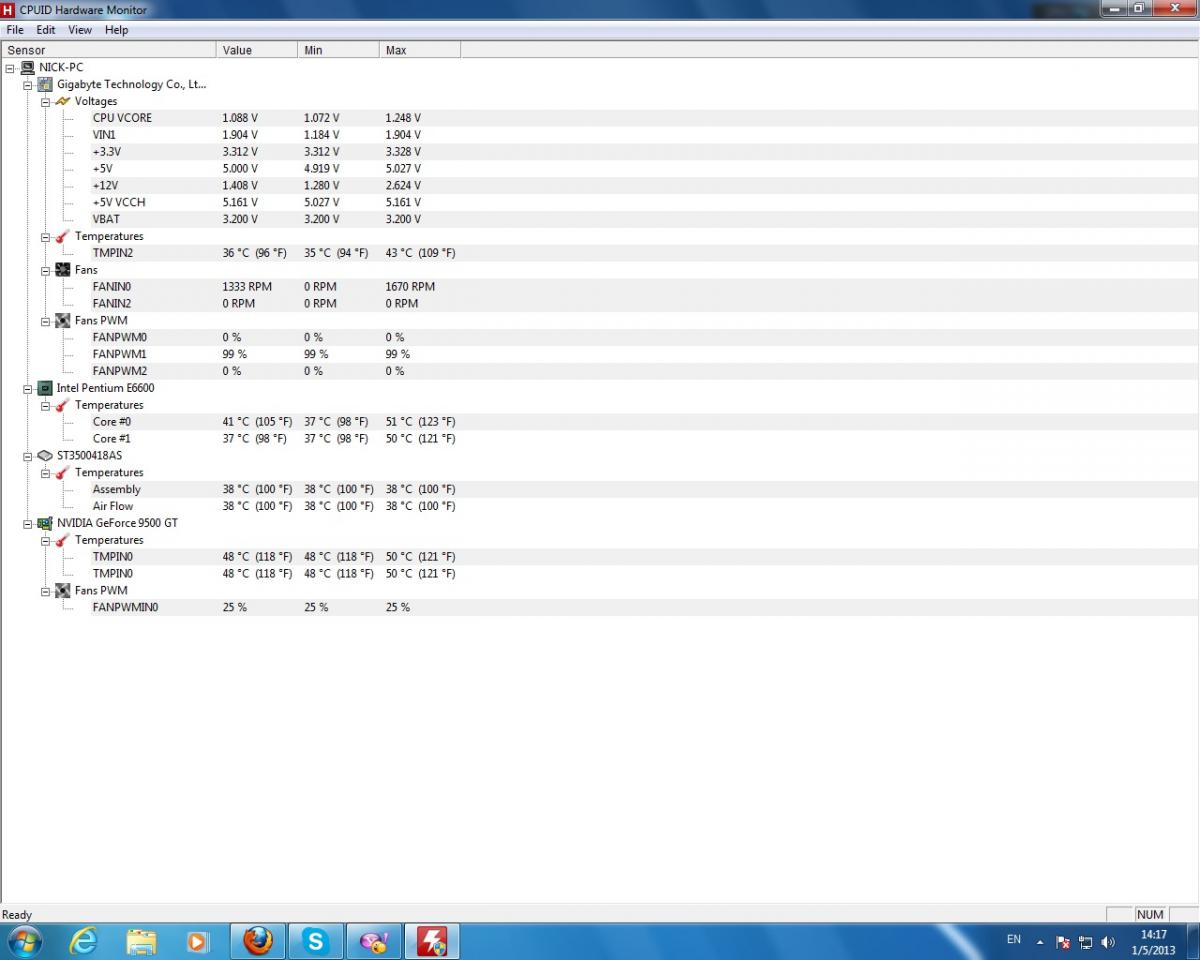Click the Fans PWM icon under NVIDIA GeForce
This screenshot has height=960, width=1200.
63,590
